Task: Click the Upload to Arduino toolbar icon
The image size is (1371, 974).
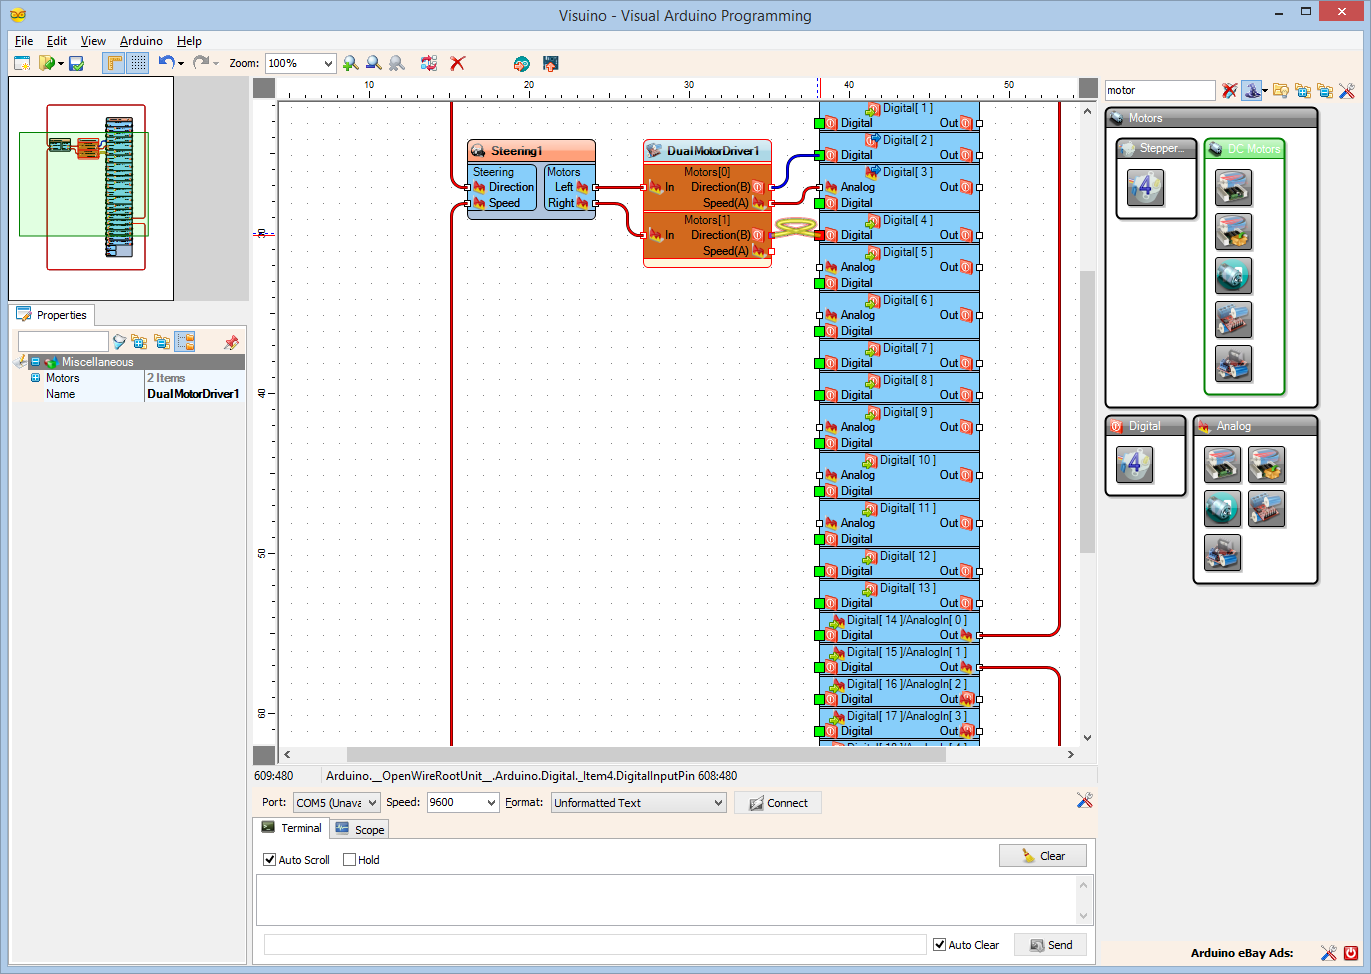Action: coord(549,63)
